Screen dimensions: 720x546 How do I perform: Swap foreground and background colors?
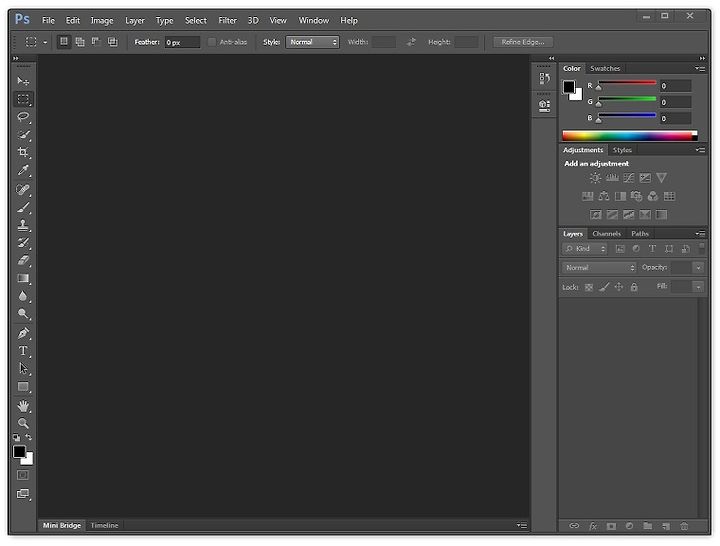click(28, 437)
